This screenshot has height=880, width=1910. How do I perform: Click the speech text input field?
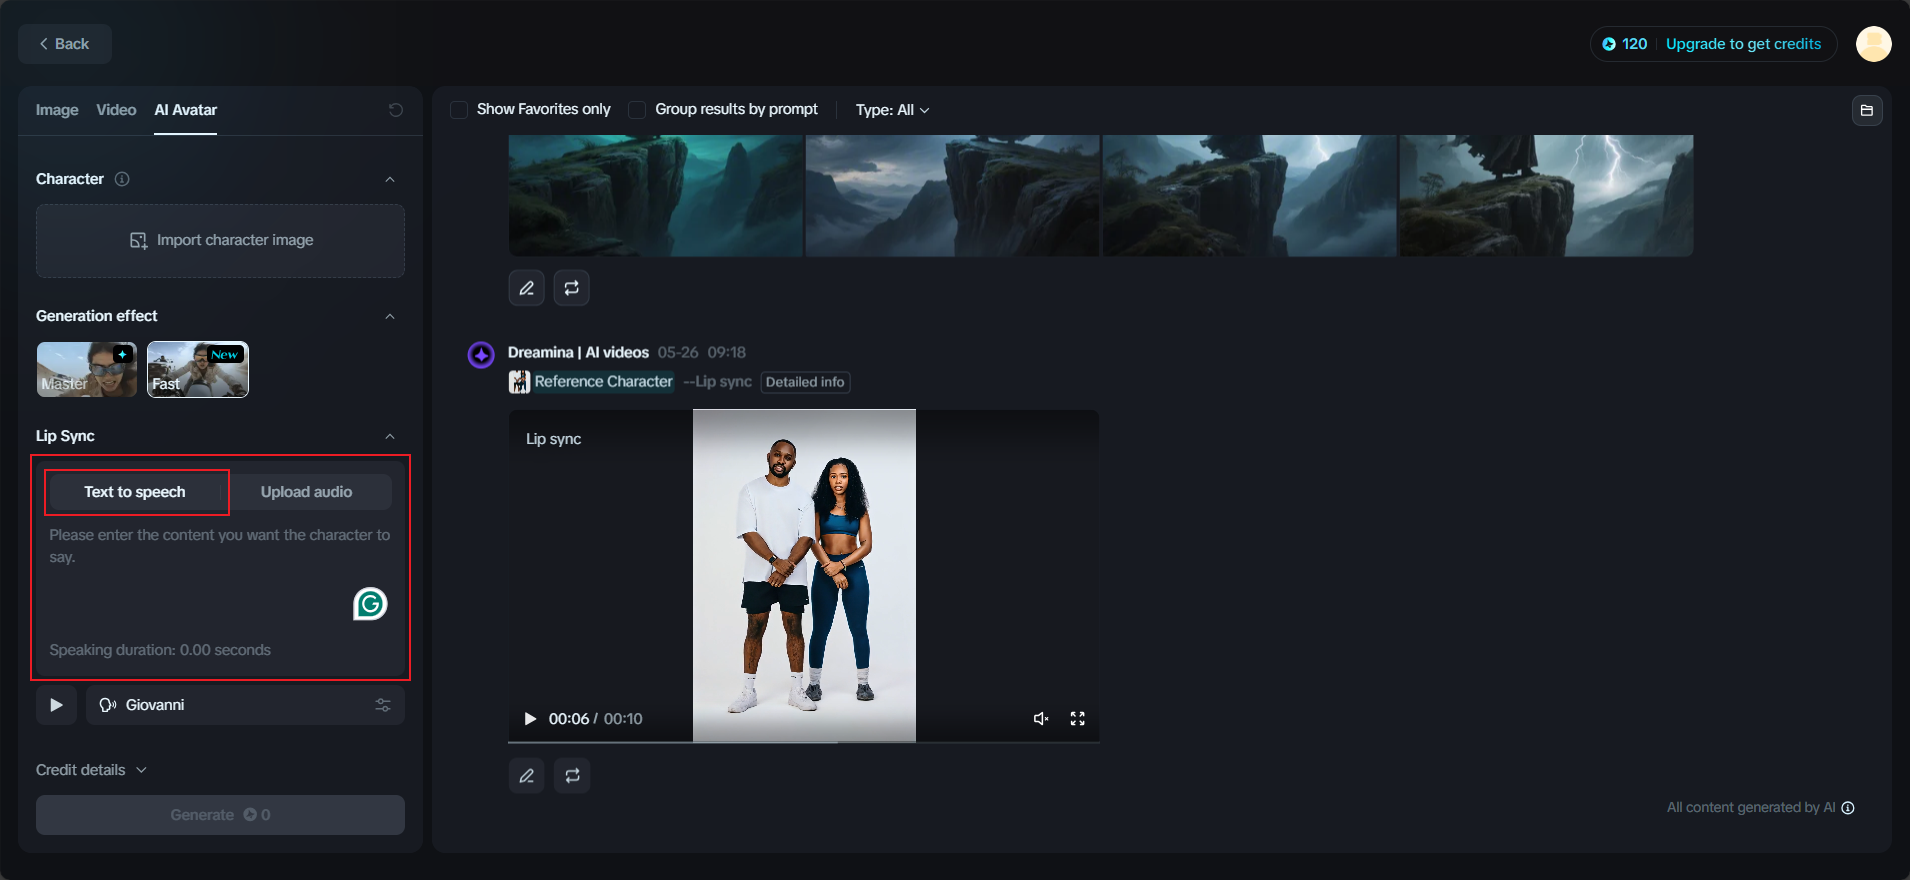click(220, 580)
